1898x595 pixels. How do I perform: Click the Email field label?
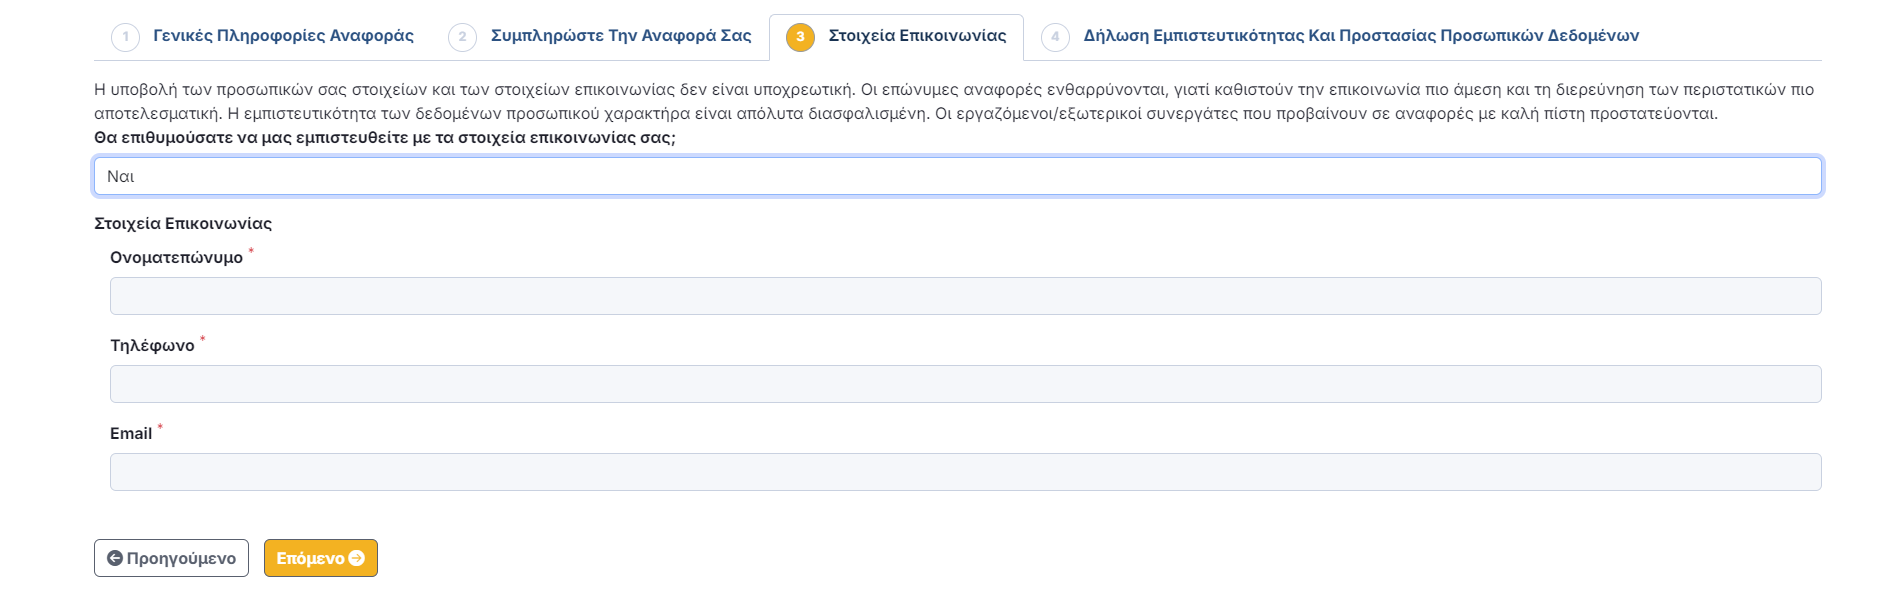click(x=131, y=434)
